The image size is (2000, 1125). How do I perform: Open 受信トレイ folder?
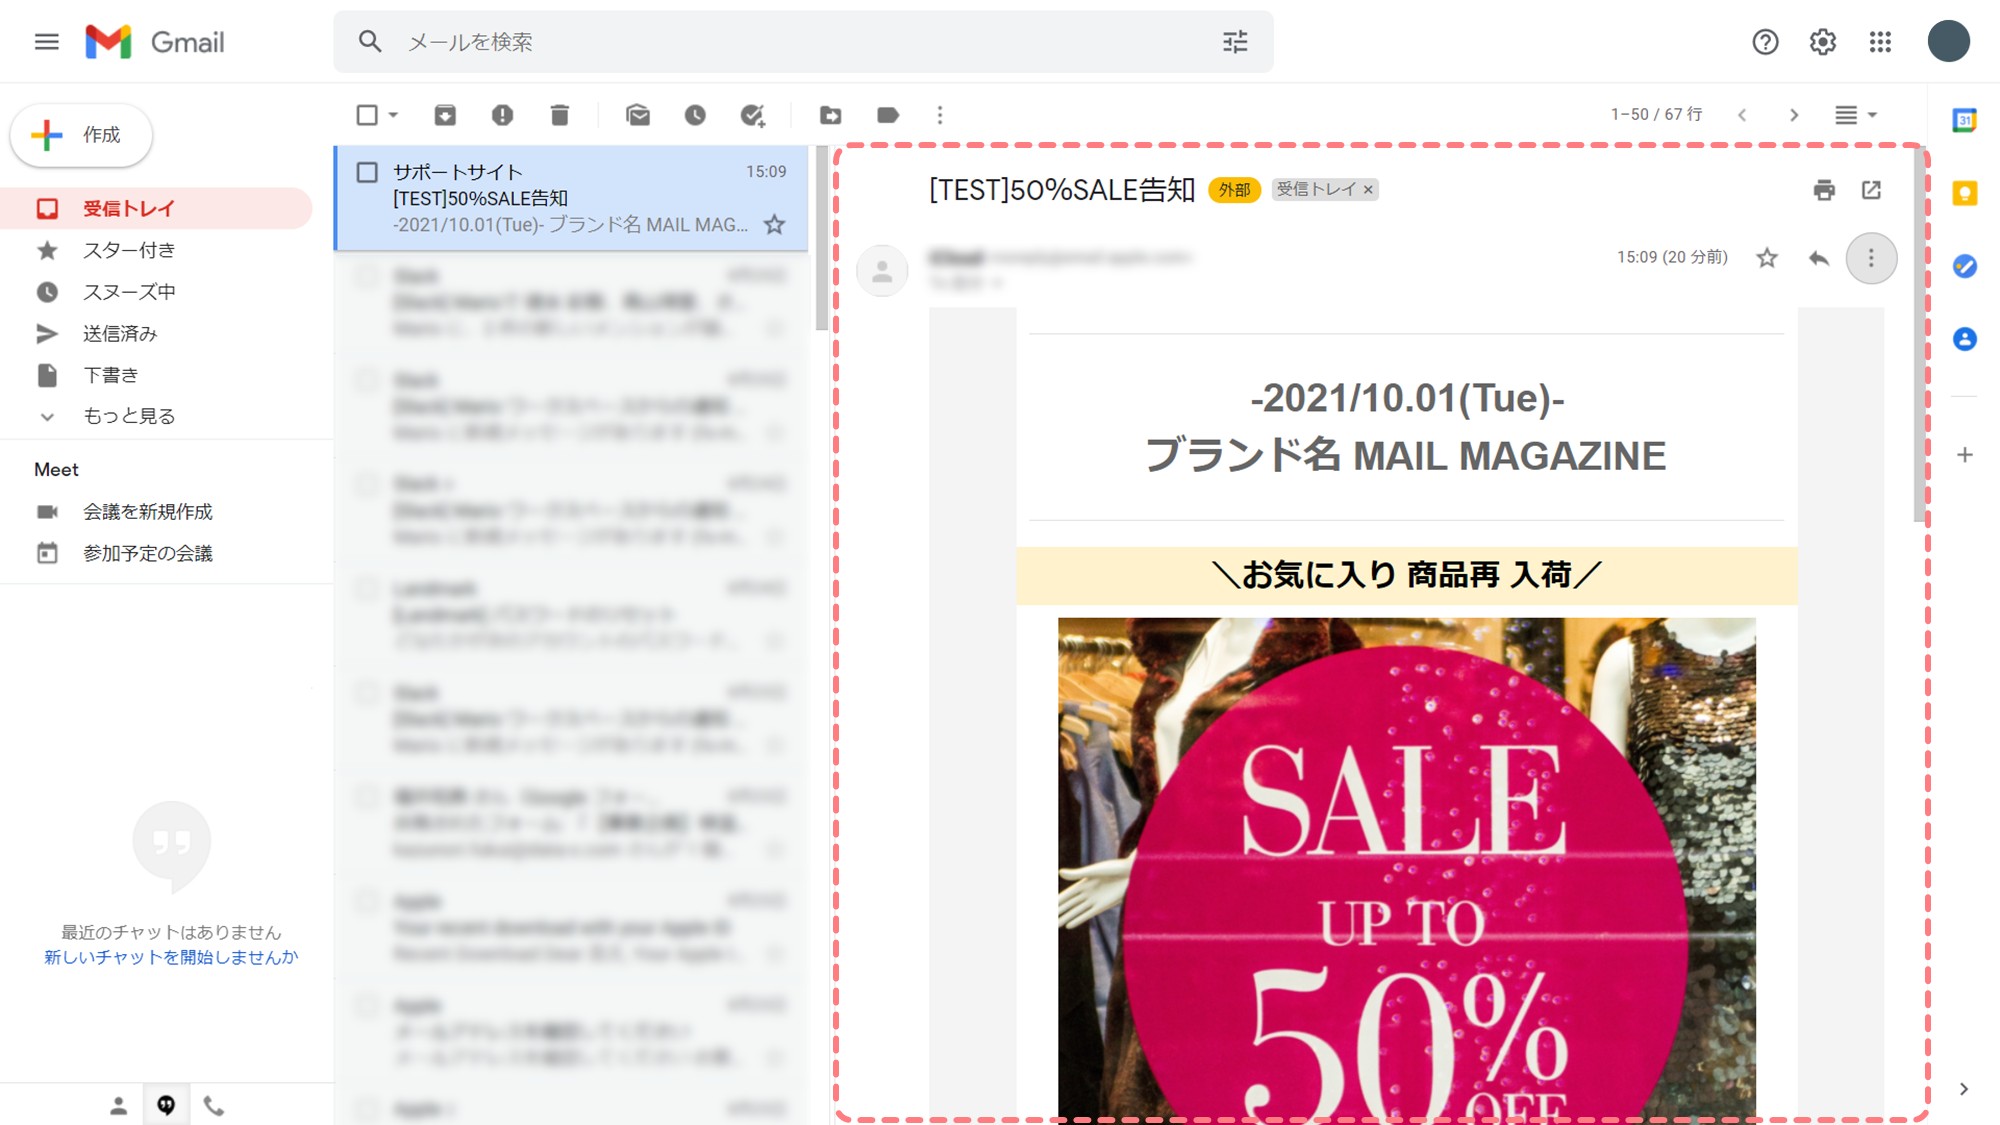coord(156,208)
